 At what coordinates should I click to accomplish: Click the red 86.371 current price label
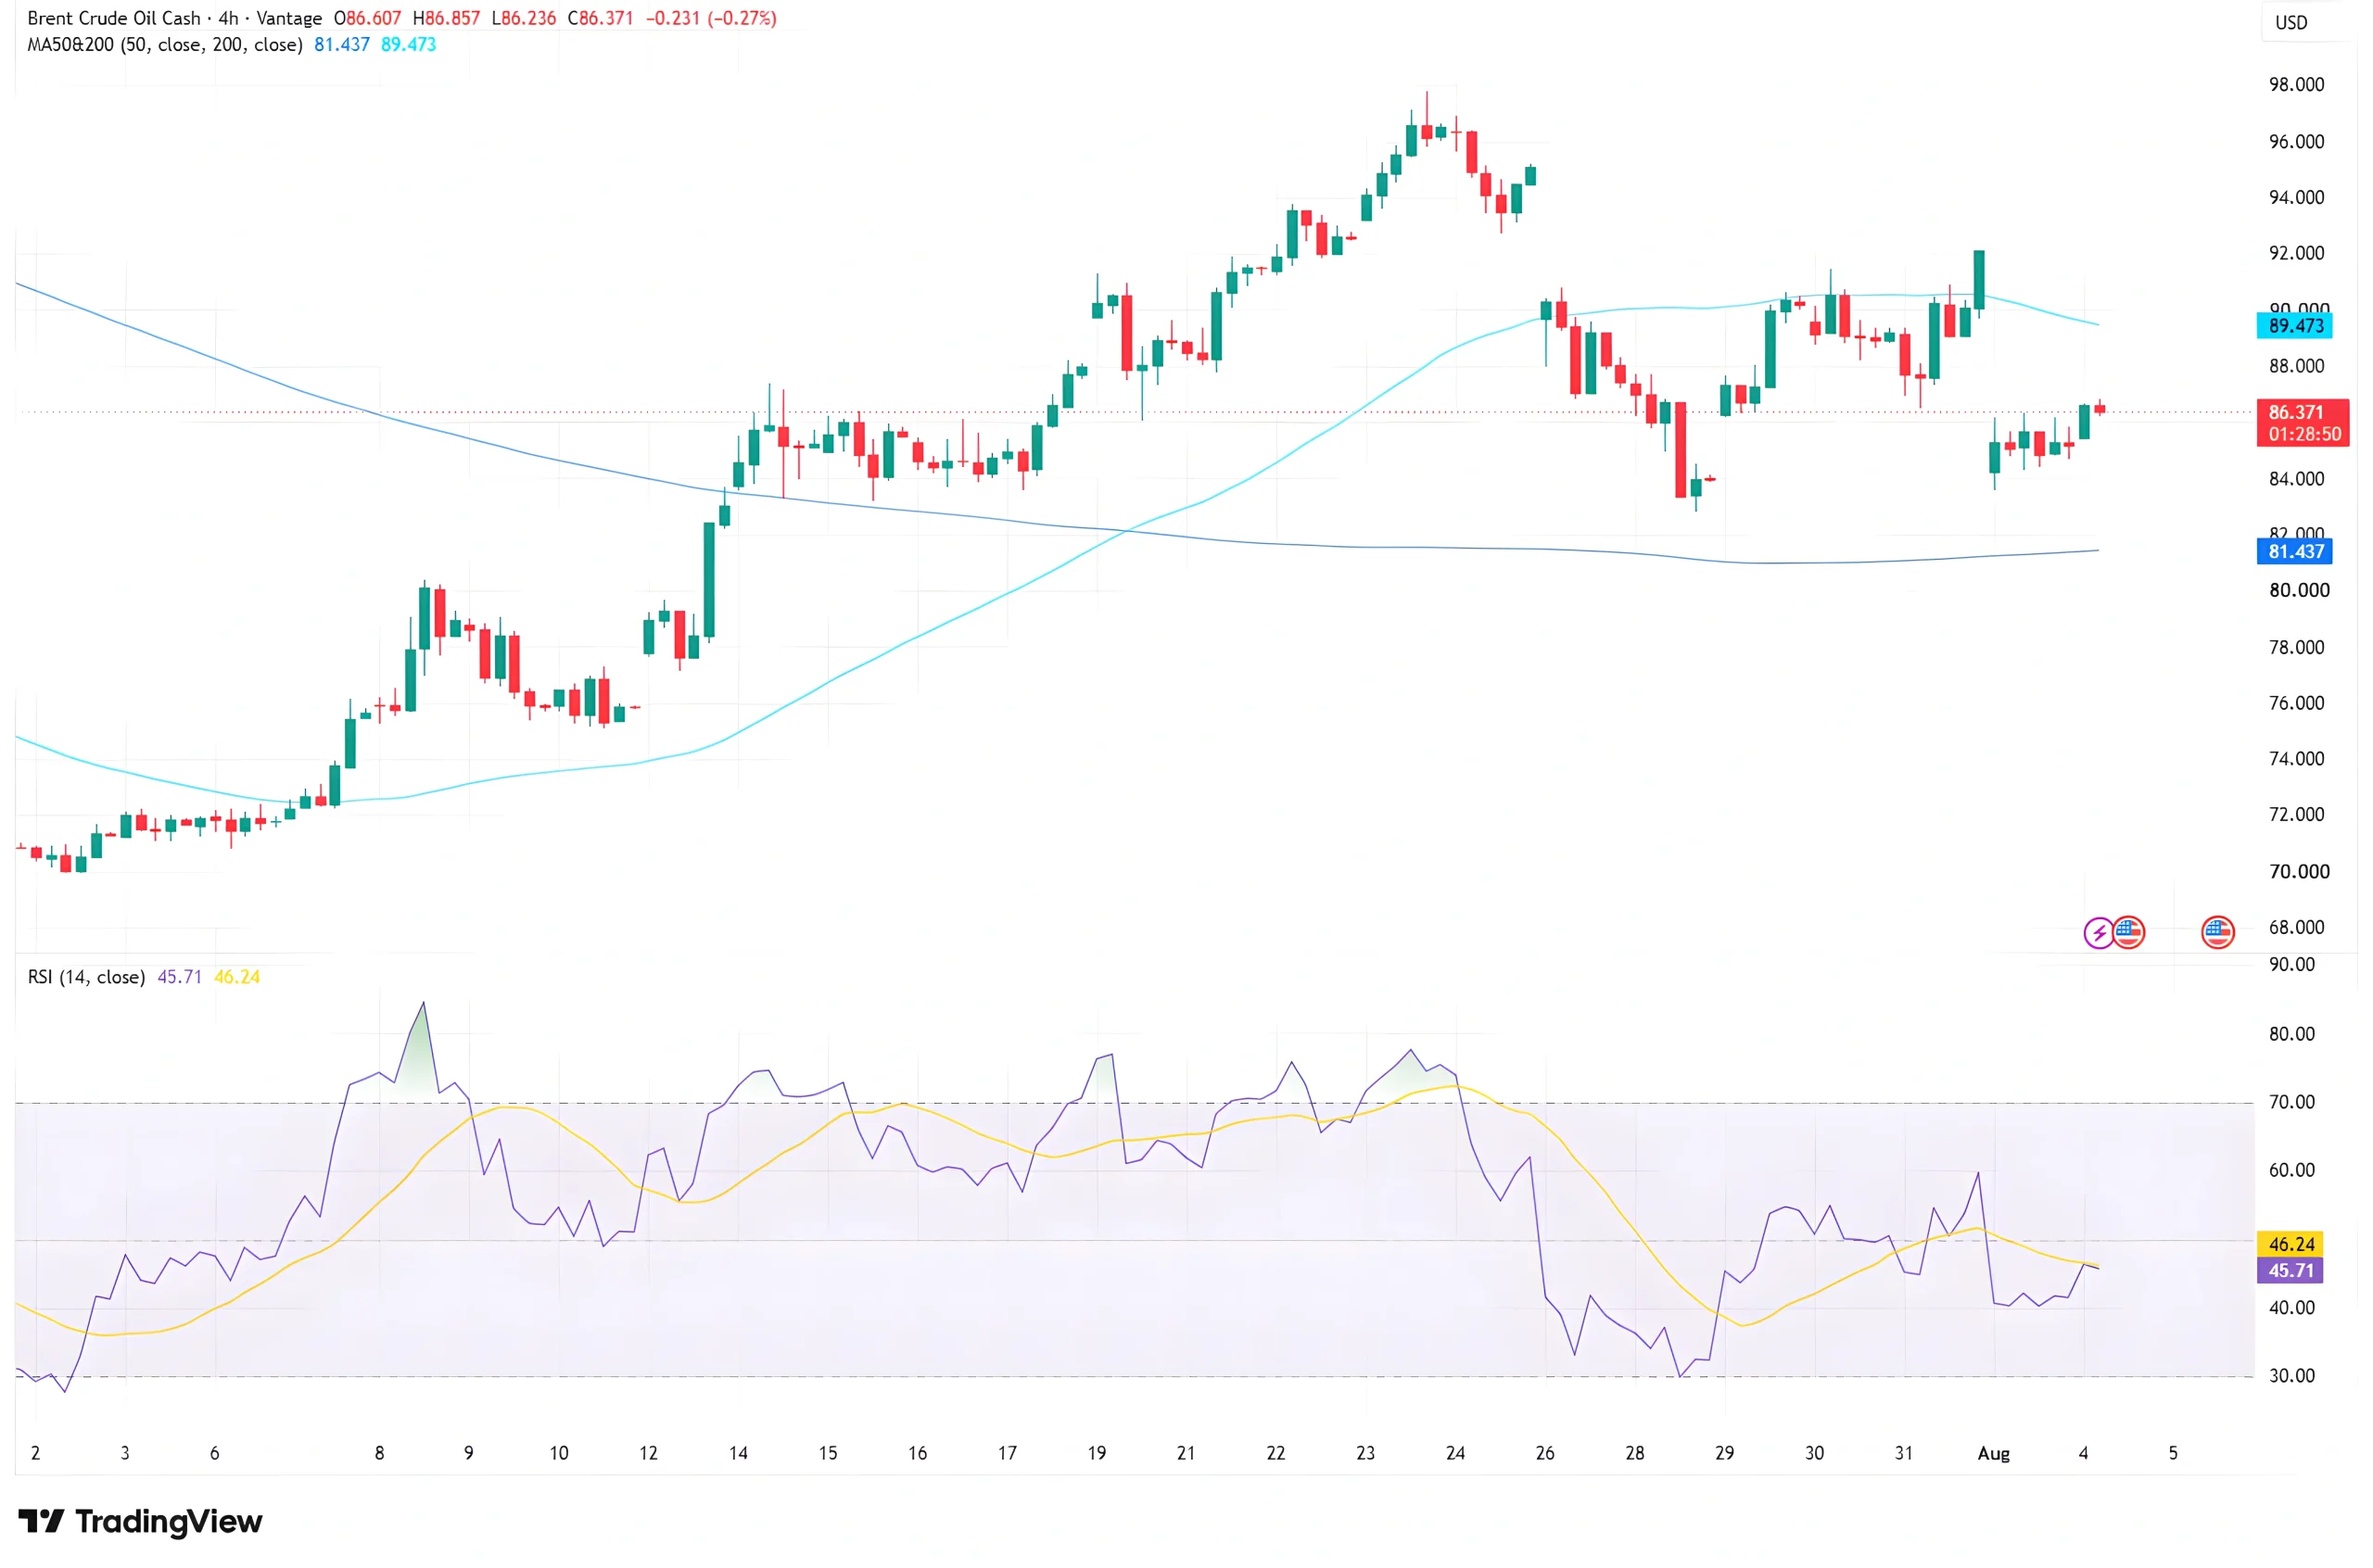[2303, 422]
